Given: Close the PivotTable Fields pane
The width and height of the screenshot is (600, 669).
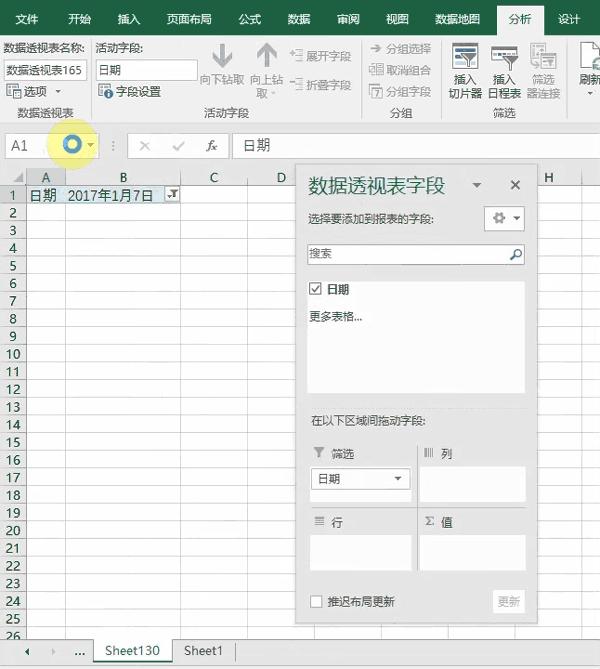Looking at the screenshot, I should 515,185.
